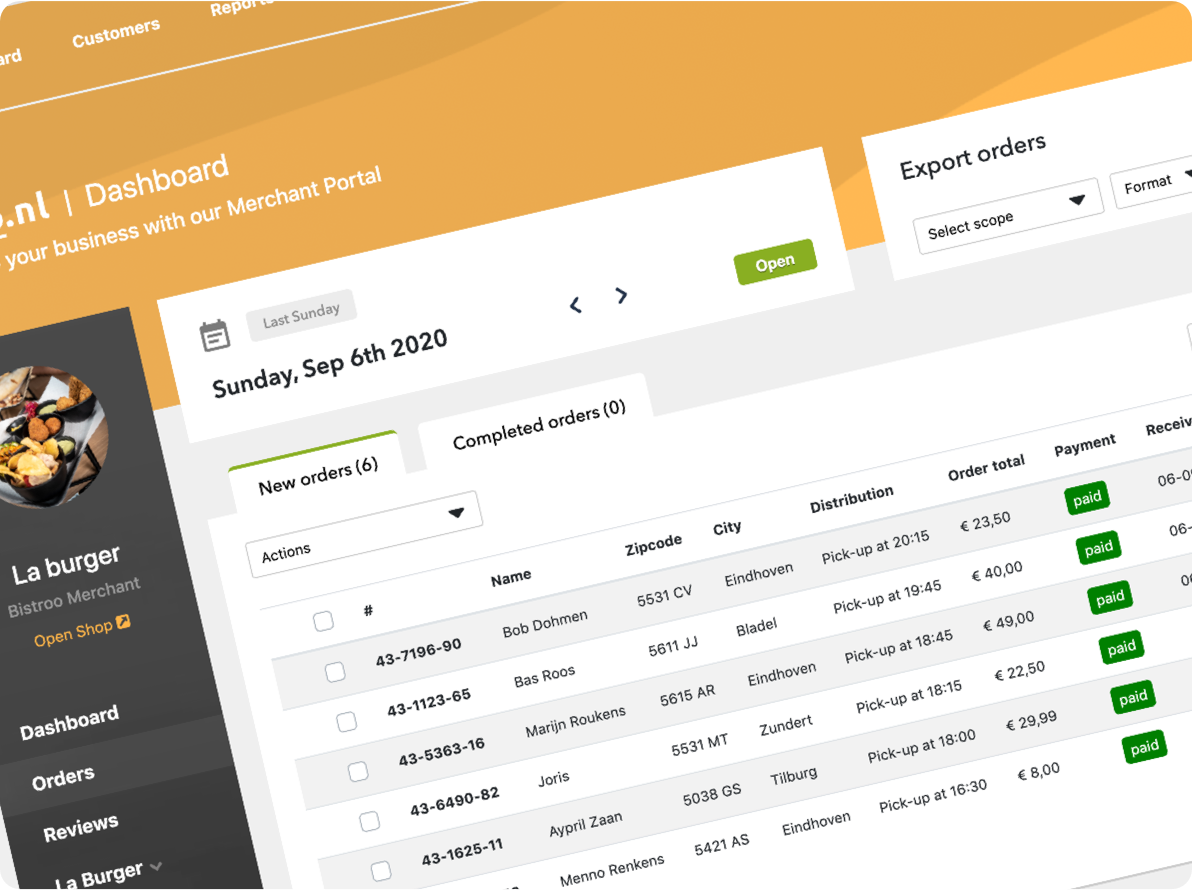Open the Select scope dropdown

coord(1008,216)
